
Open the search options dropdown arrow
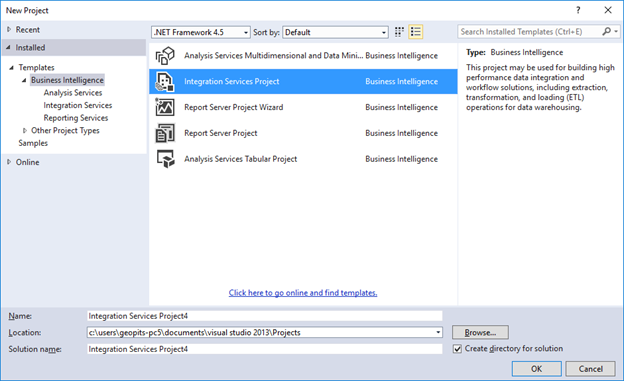coord(616,31)
